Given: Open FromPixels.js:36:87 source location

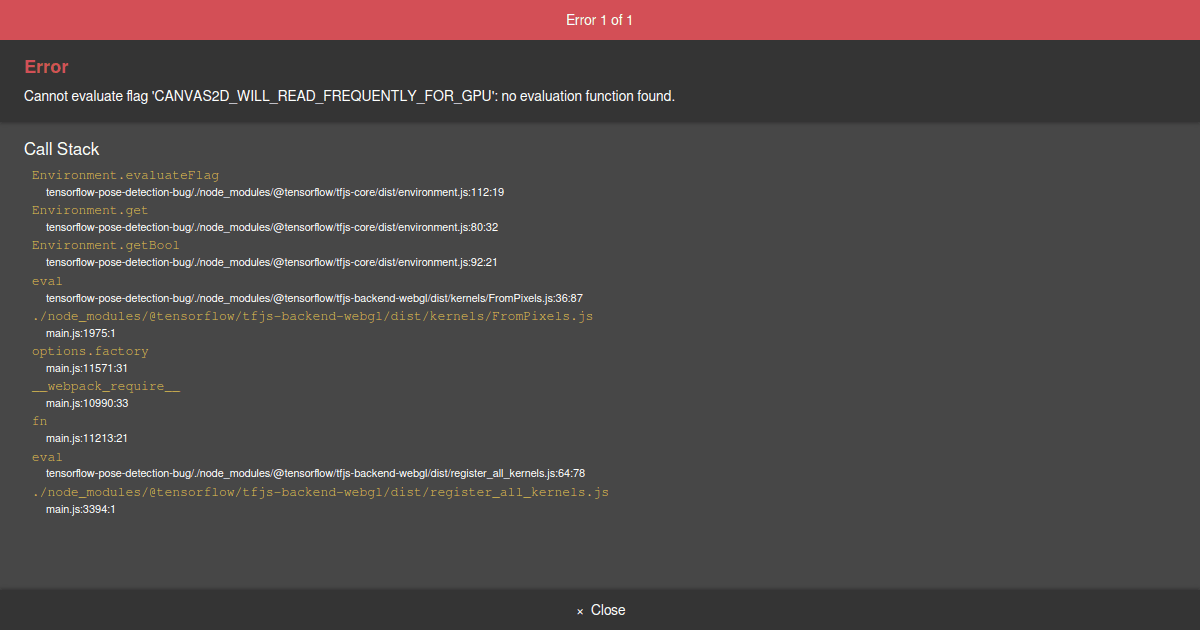Looking at the screenshot, I should pos(314,298).
